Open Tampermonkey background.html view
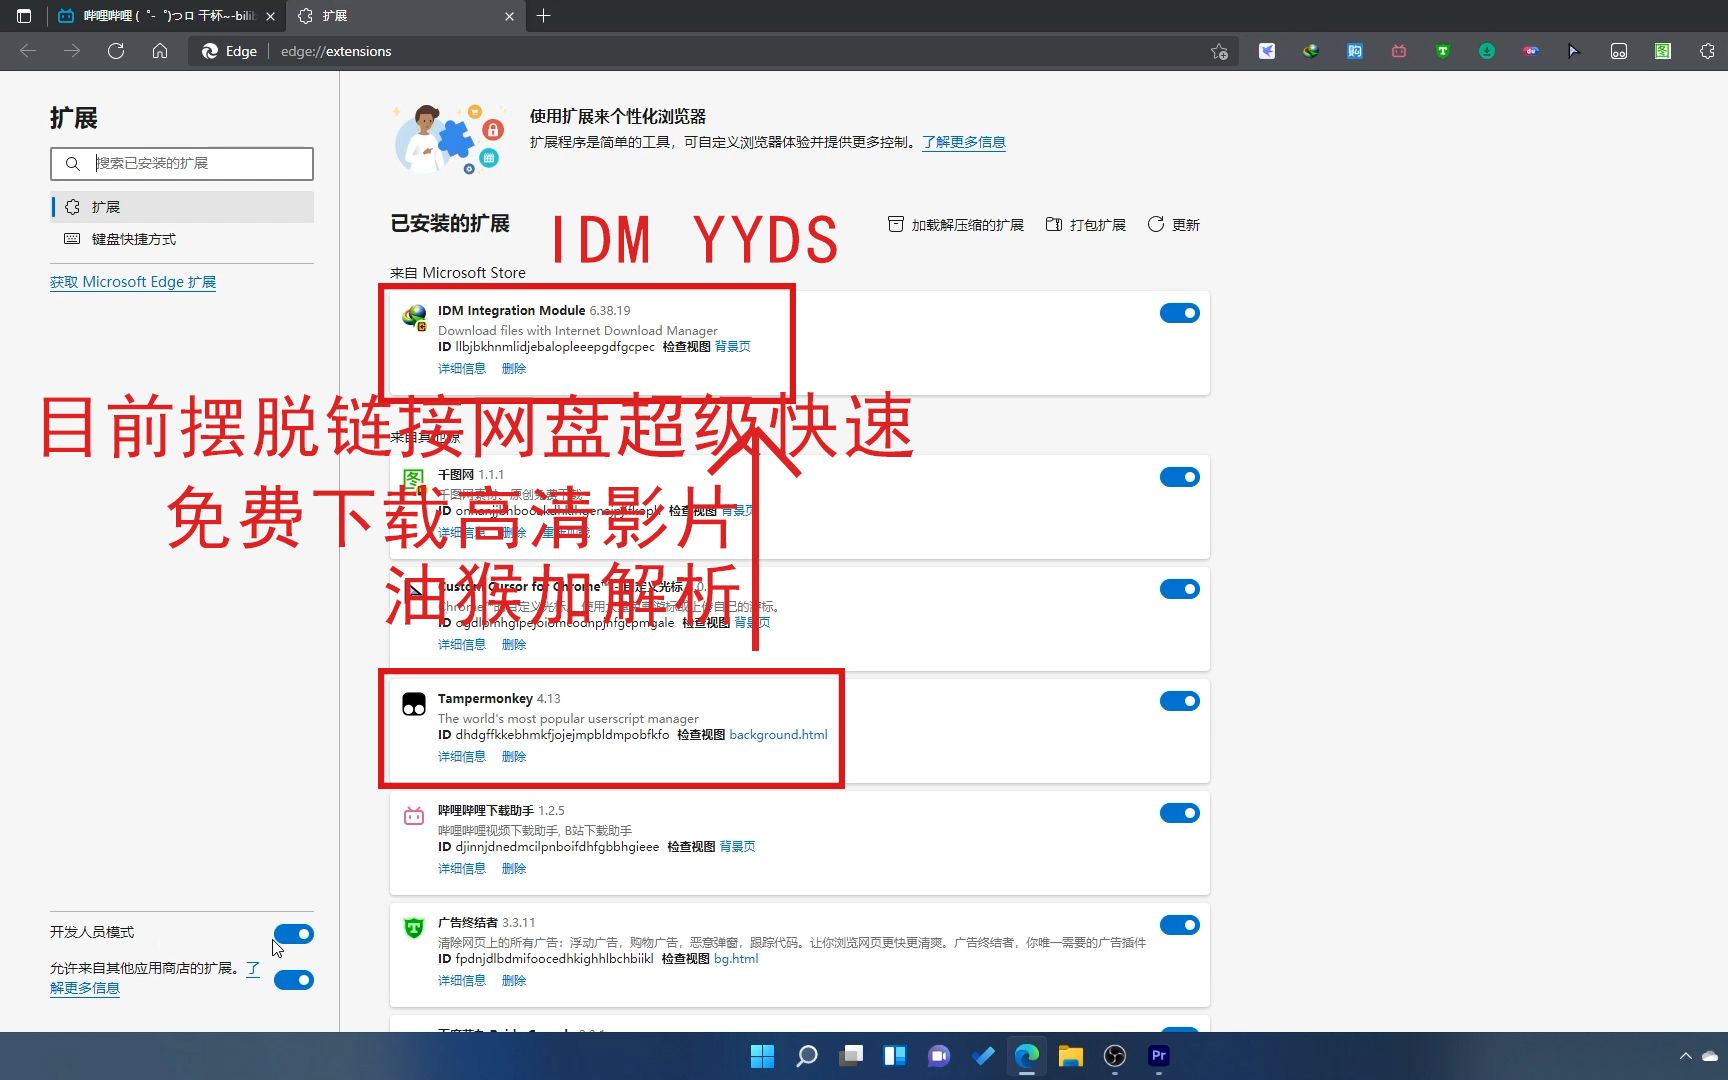 pyautogui.click(x=779, y=735)
